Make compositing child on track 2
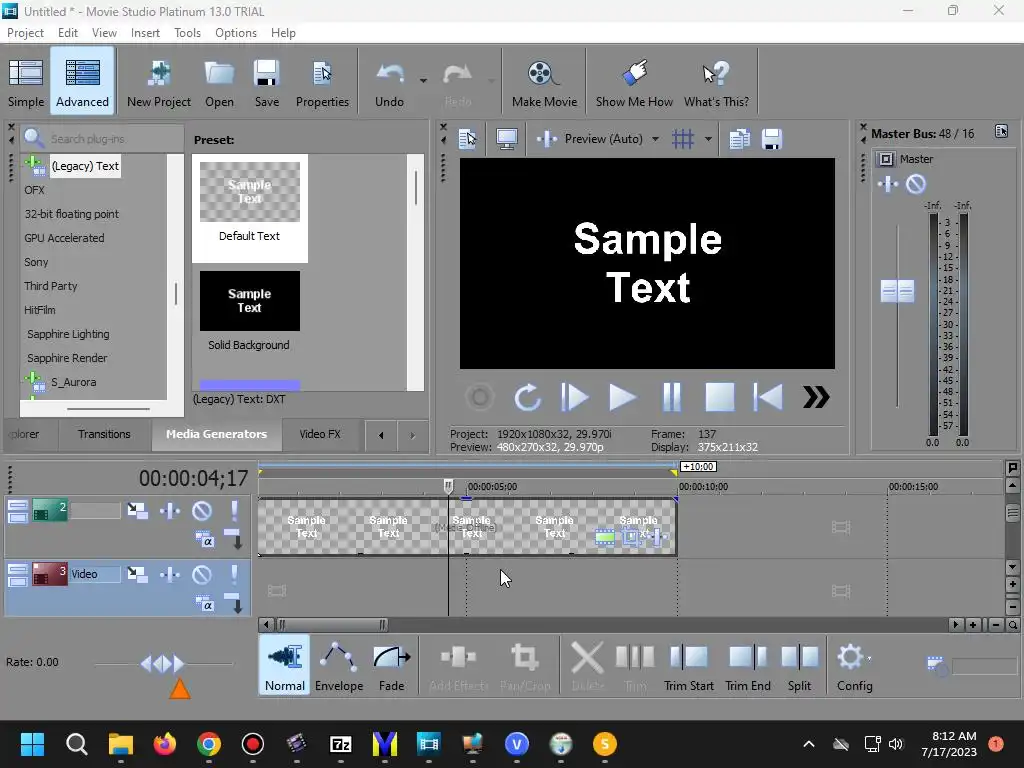This screenshot has height=768, width=1024. 233,539
